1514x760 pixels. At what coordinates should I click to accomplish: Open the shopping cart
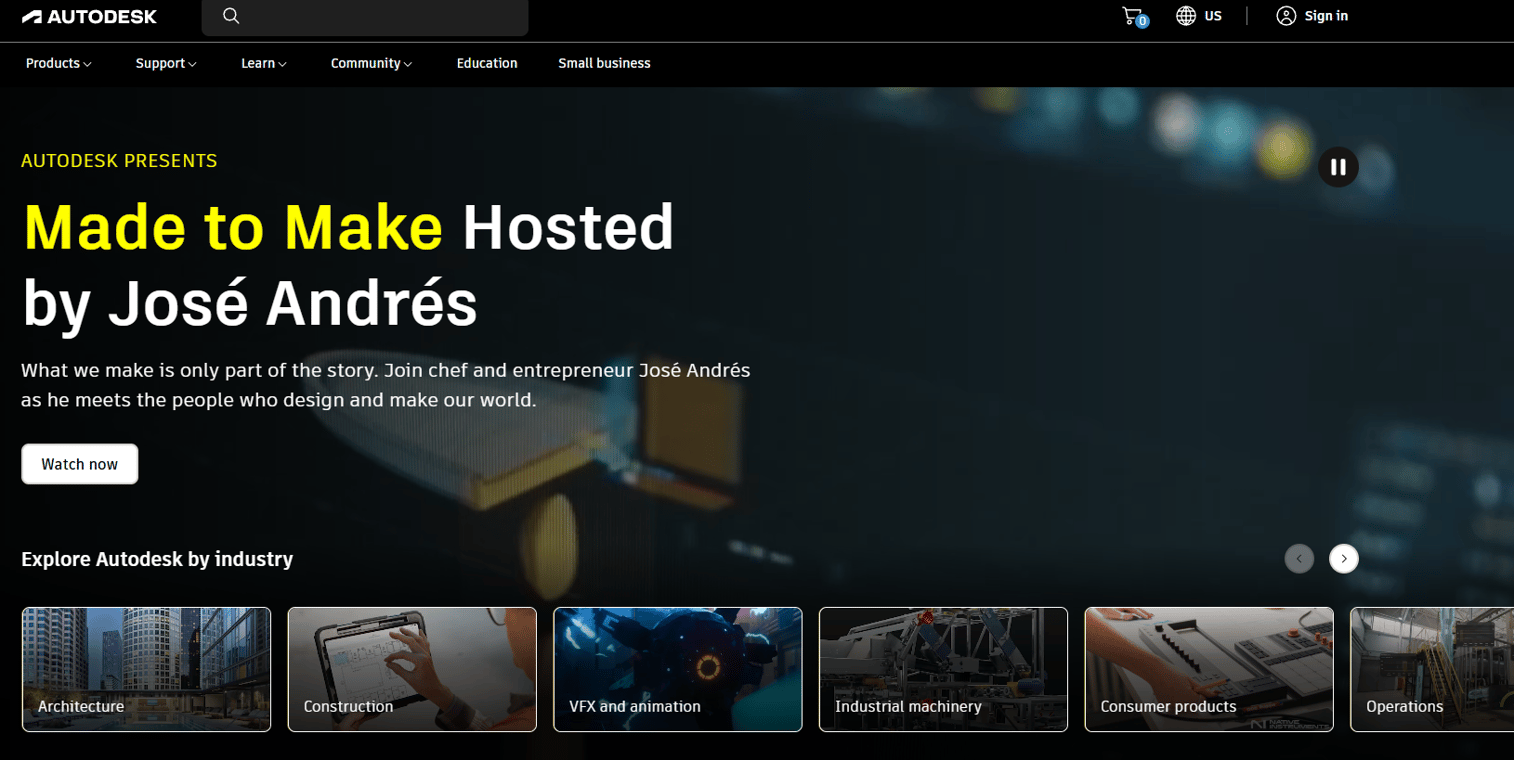pyautogui.click(x=1134, y=16)
